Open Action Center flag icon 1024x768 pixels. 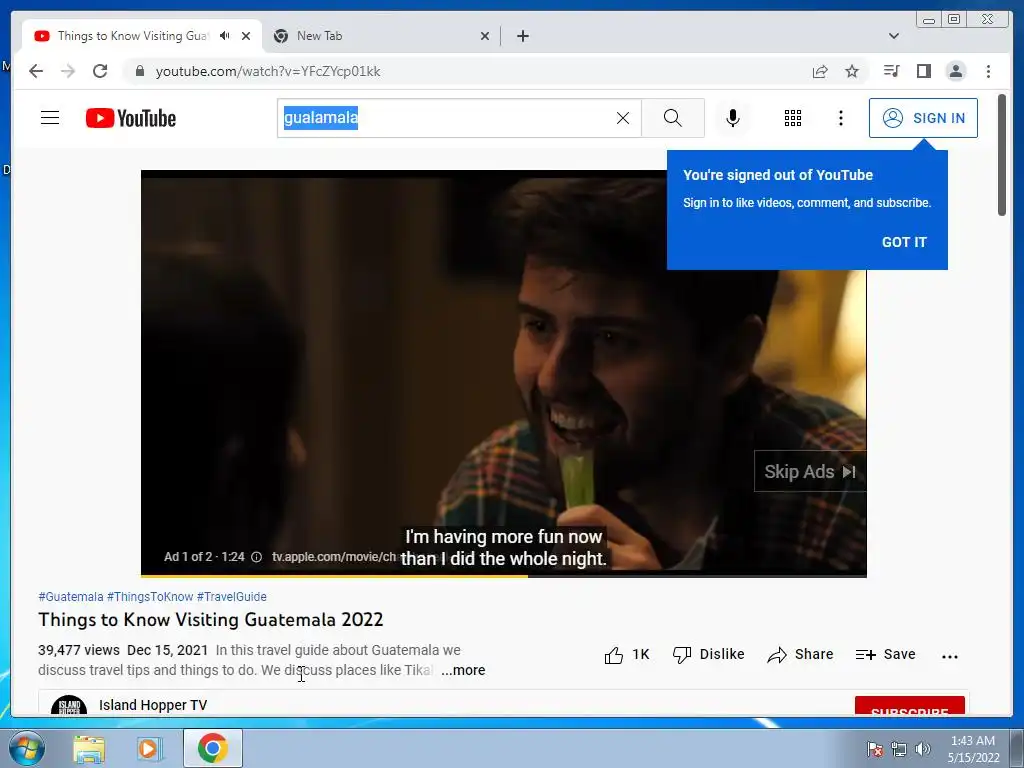click(874, 749)
